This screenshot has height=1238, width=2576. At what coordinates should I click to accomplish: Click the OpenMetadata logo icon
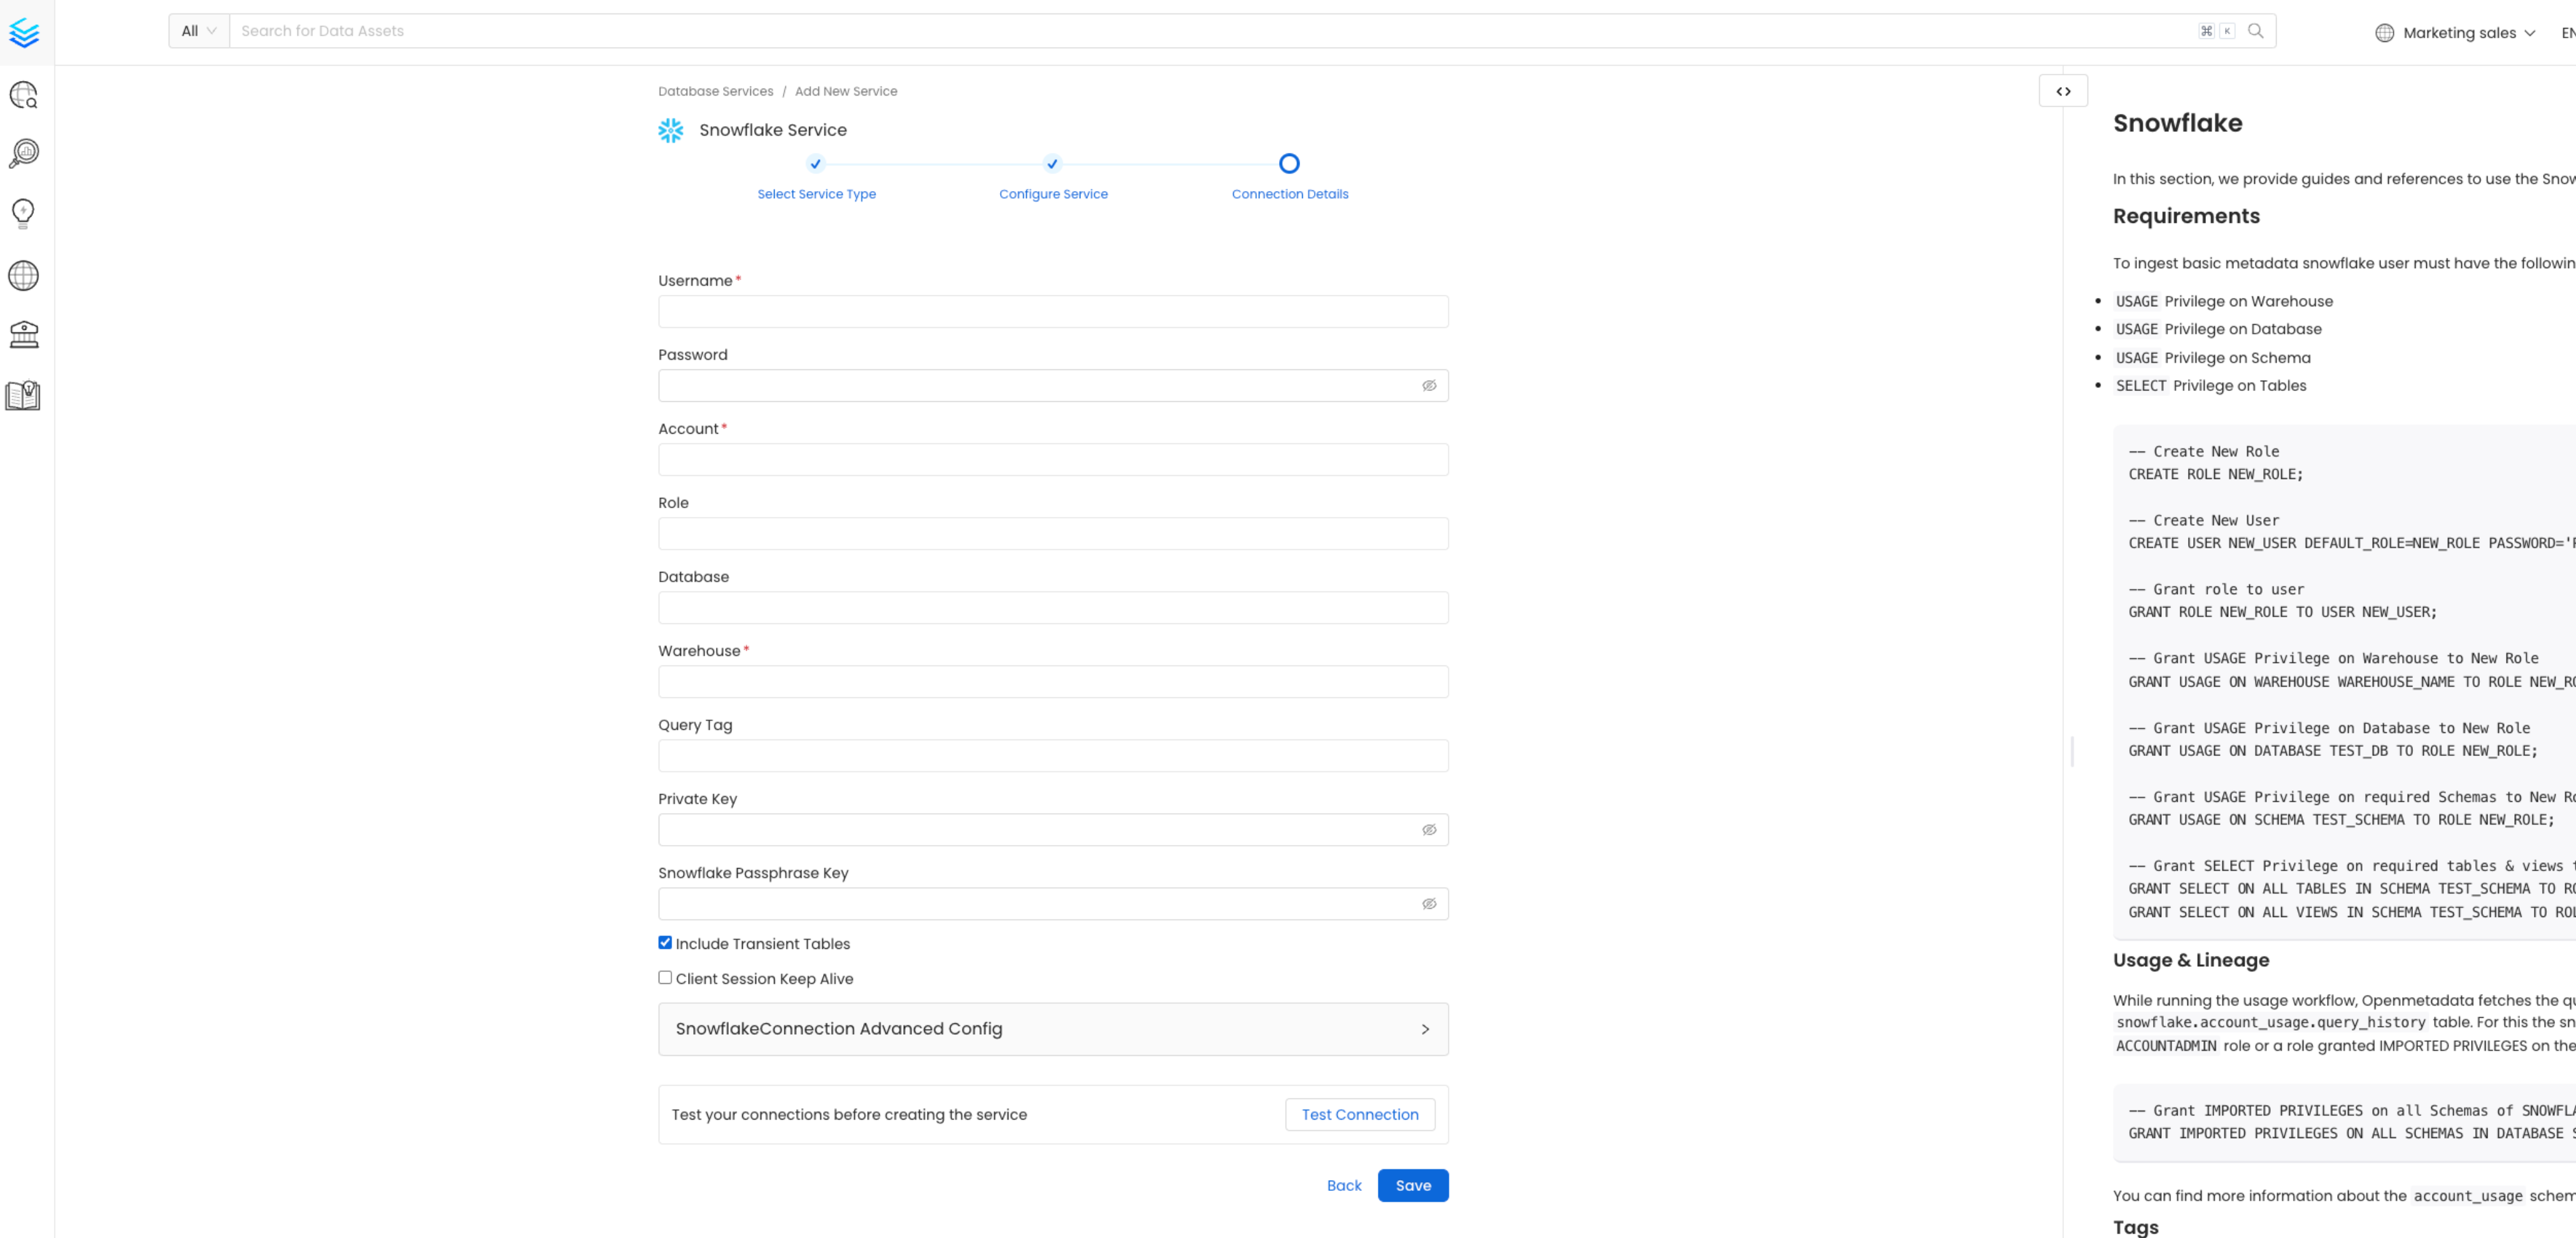24,33
